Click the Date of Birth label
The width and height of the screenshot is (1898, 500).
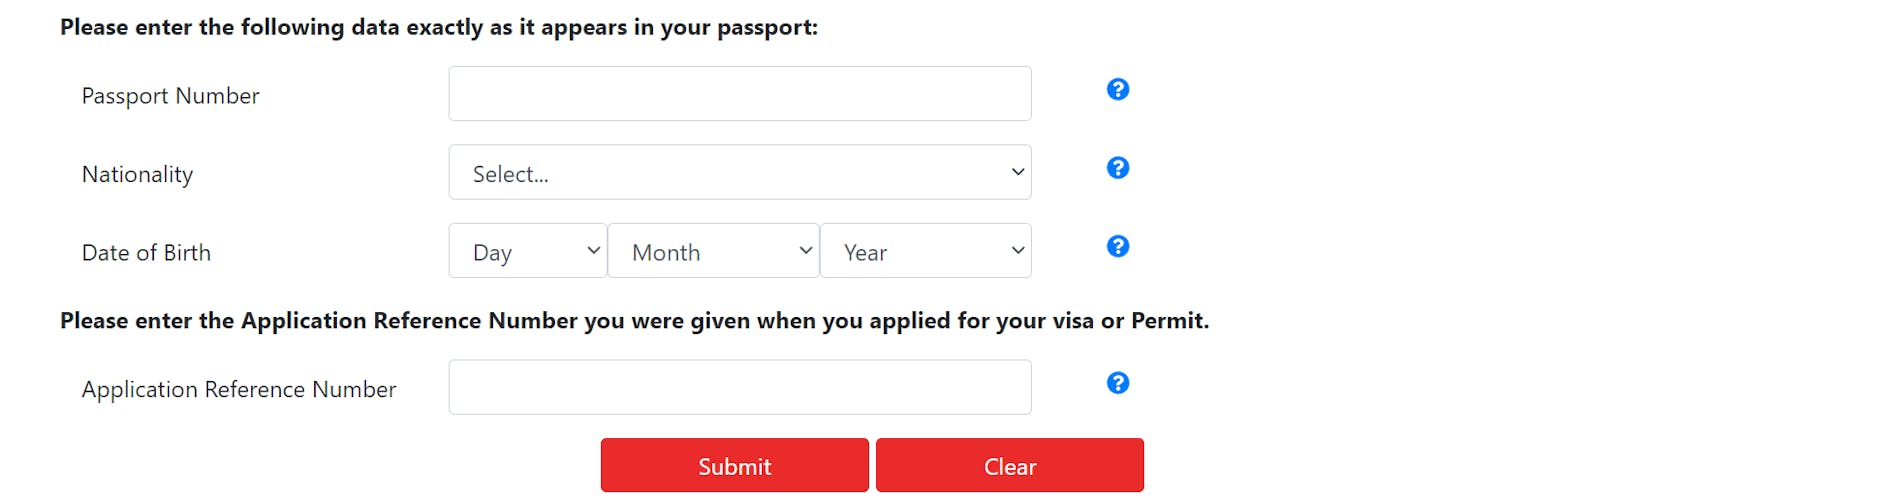(x=146, y=253)
